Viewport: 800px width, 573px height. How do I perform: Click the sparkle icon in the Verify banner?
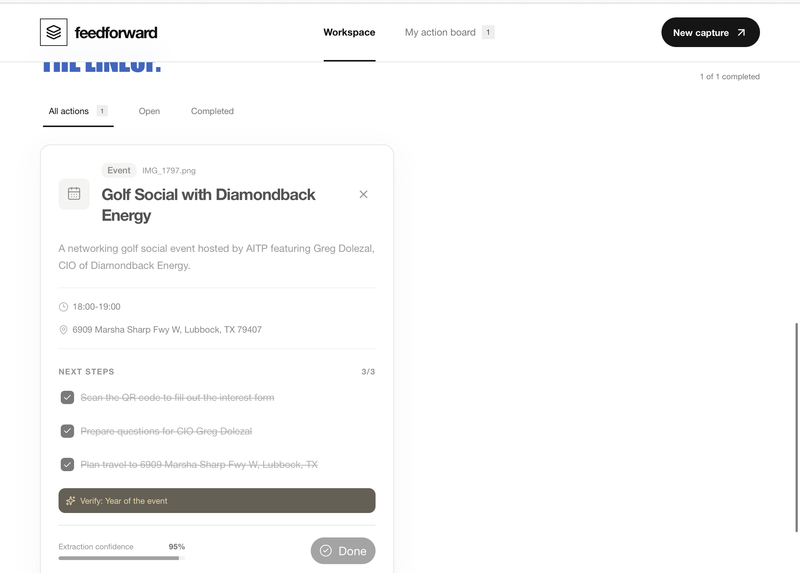tap(70, 501)
